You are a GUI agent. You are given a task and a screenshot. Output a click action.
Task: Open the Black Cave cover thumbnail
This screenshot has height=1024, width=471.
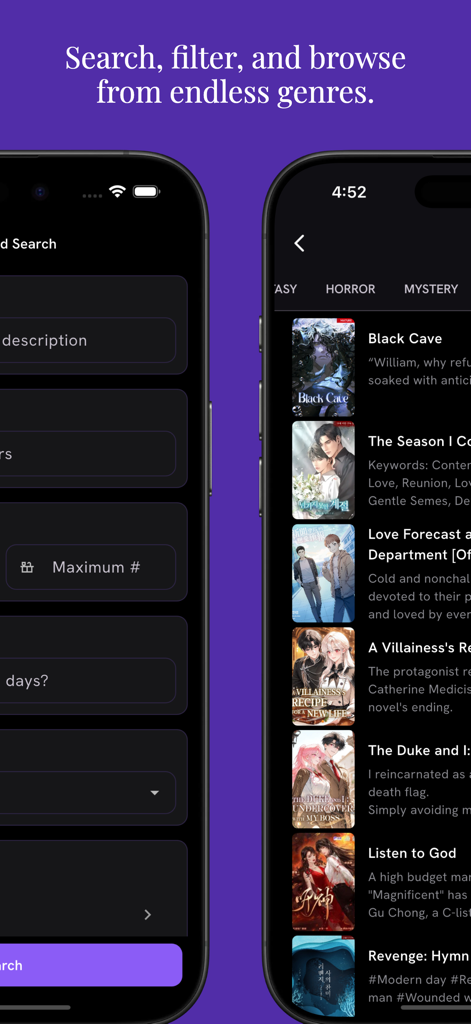(323, 367)
